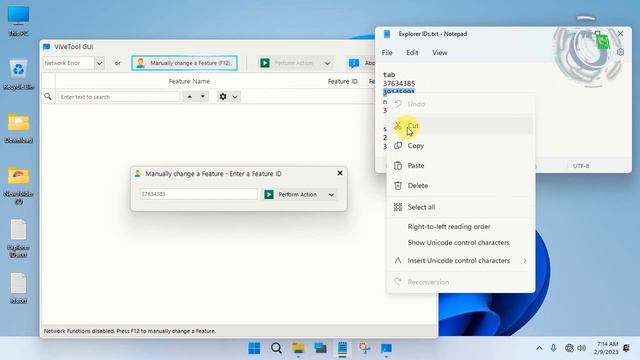This screenshot has height=360, width=640.
Task: Click the network tray icon
Action: click(569, 348)
